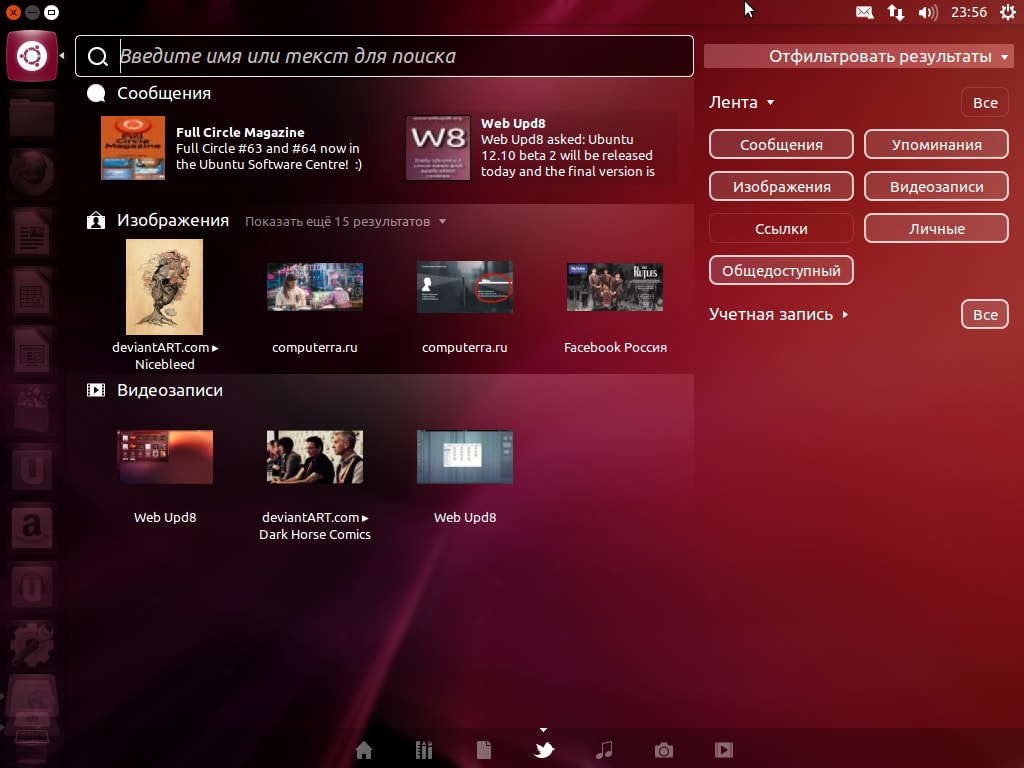Click Все button next to Лента
1024x768 pixels.
click(x=985, y=103)
